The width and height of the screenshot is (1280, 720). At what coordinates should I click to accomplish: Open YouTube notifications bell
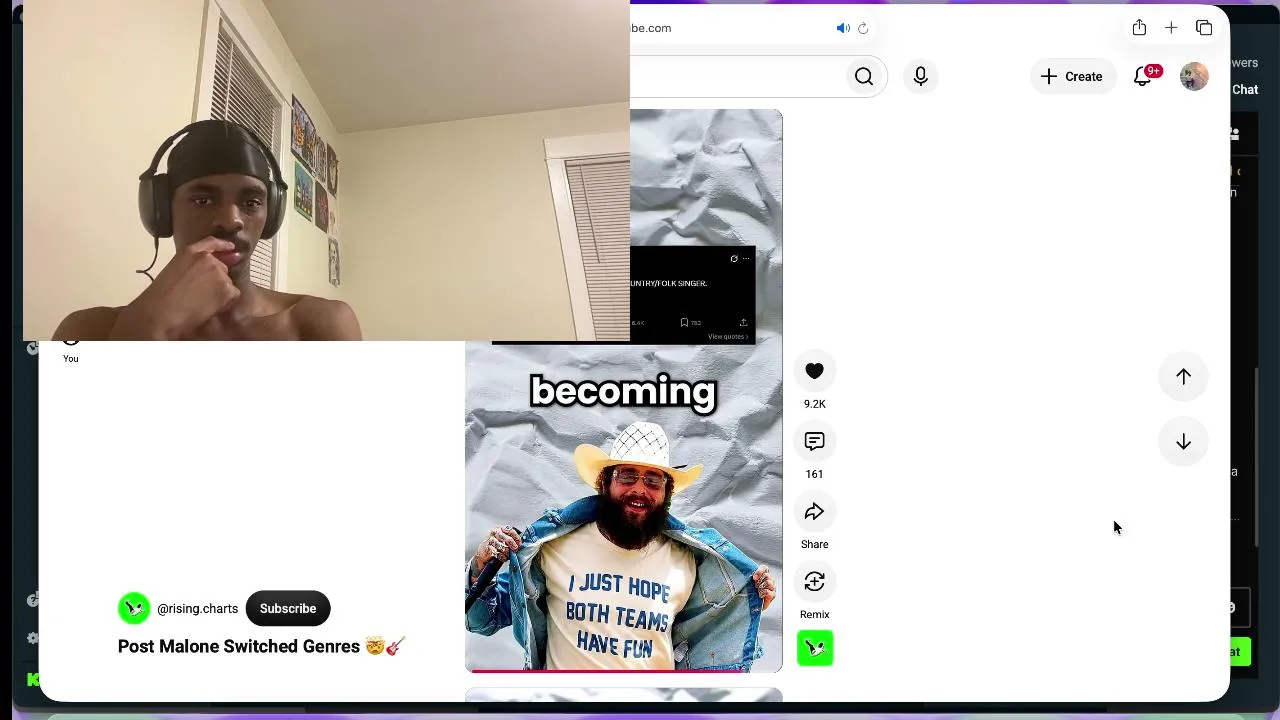click(x=1142, y=76)
